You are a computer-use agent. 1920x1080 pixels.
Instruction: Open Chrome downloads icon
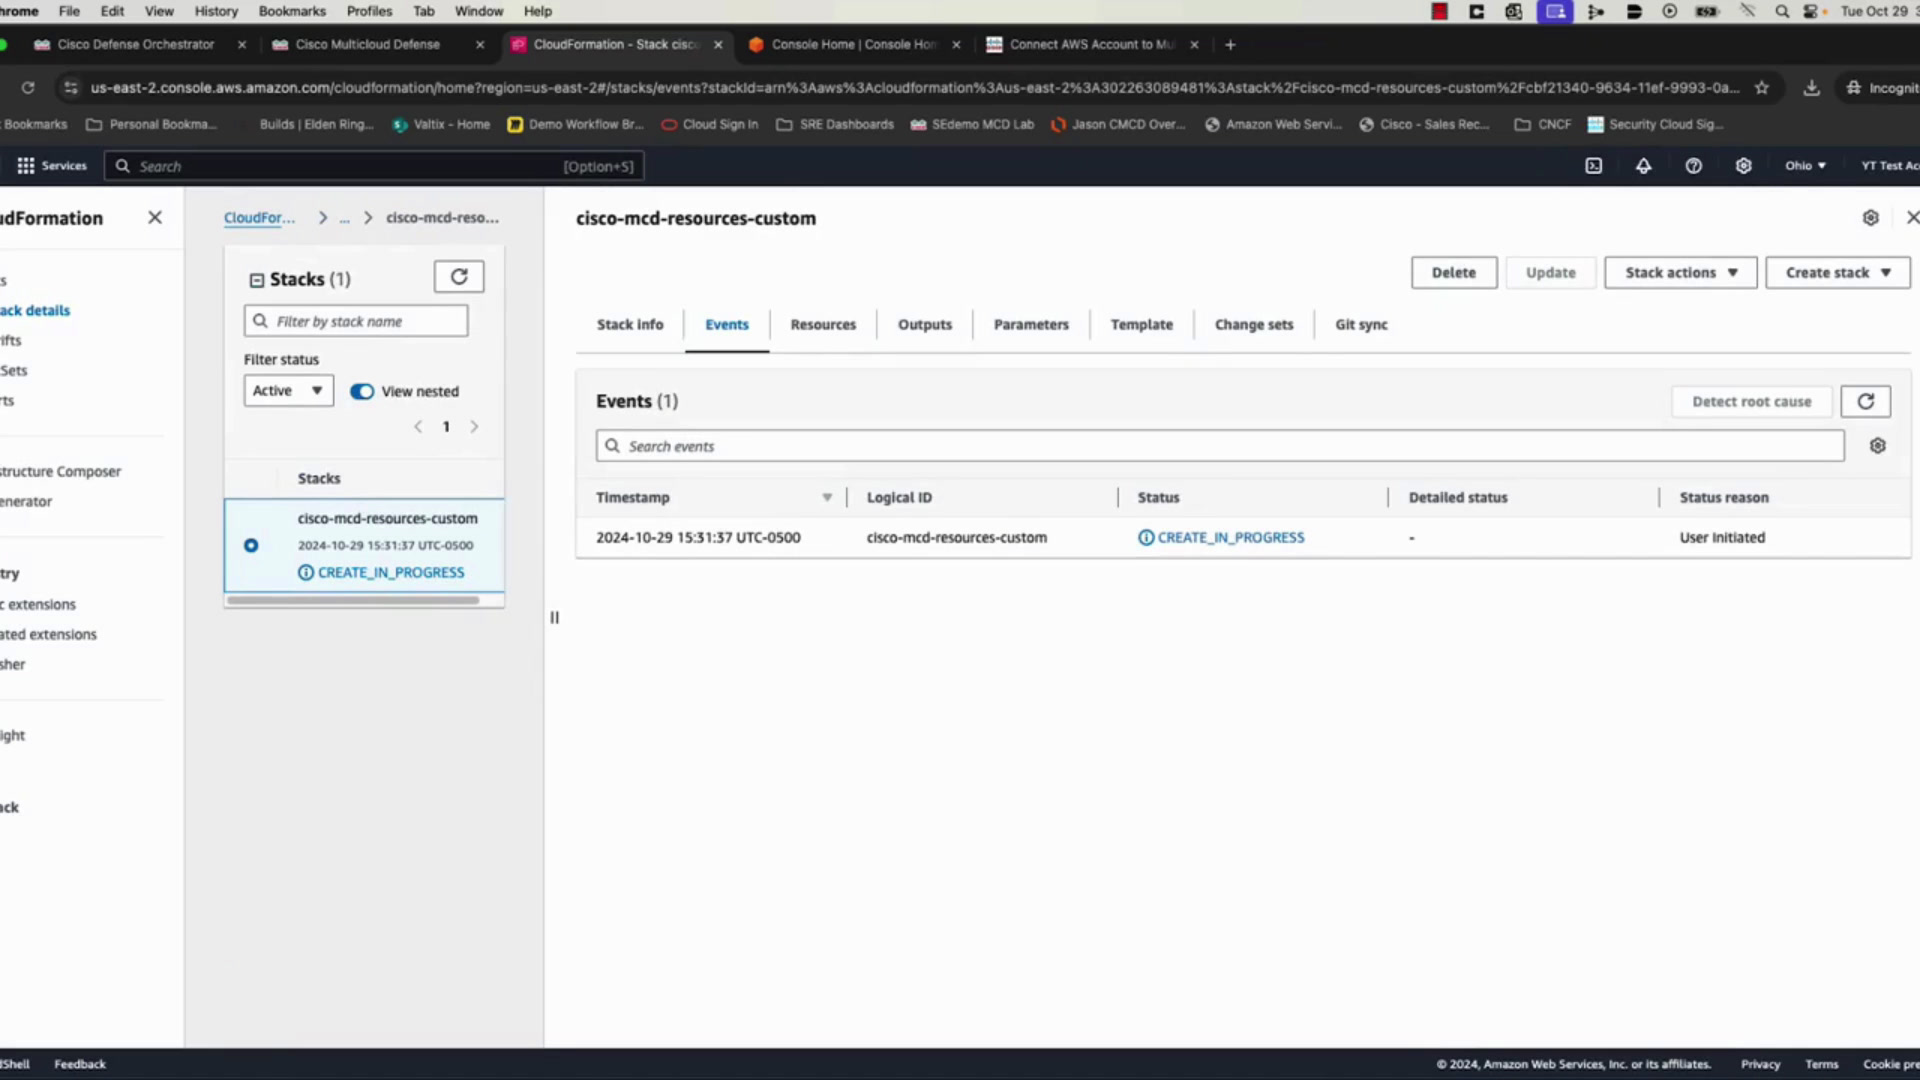point(1812,88)
